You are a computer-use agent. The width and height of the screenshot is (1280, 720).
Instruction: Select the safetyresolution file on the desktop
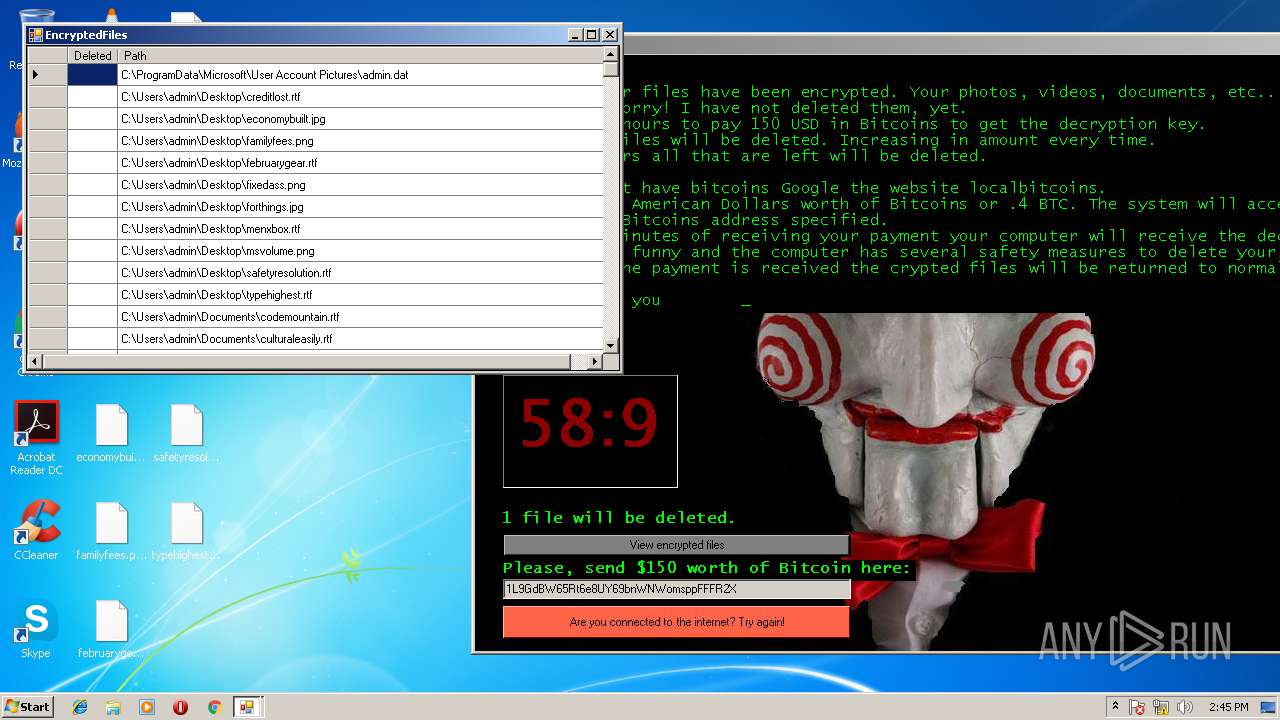click(186, 434)
